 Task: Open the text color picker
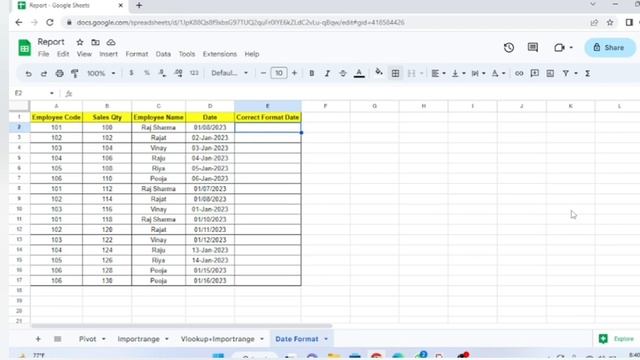(x=359, y=73)
